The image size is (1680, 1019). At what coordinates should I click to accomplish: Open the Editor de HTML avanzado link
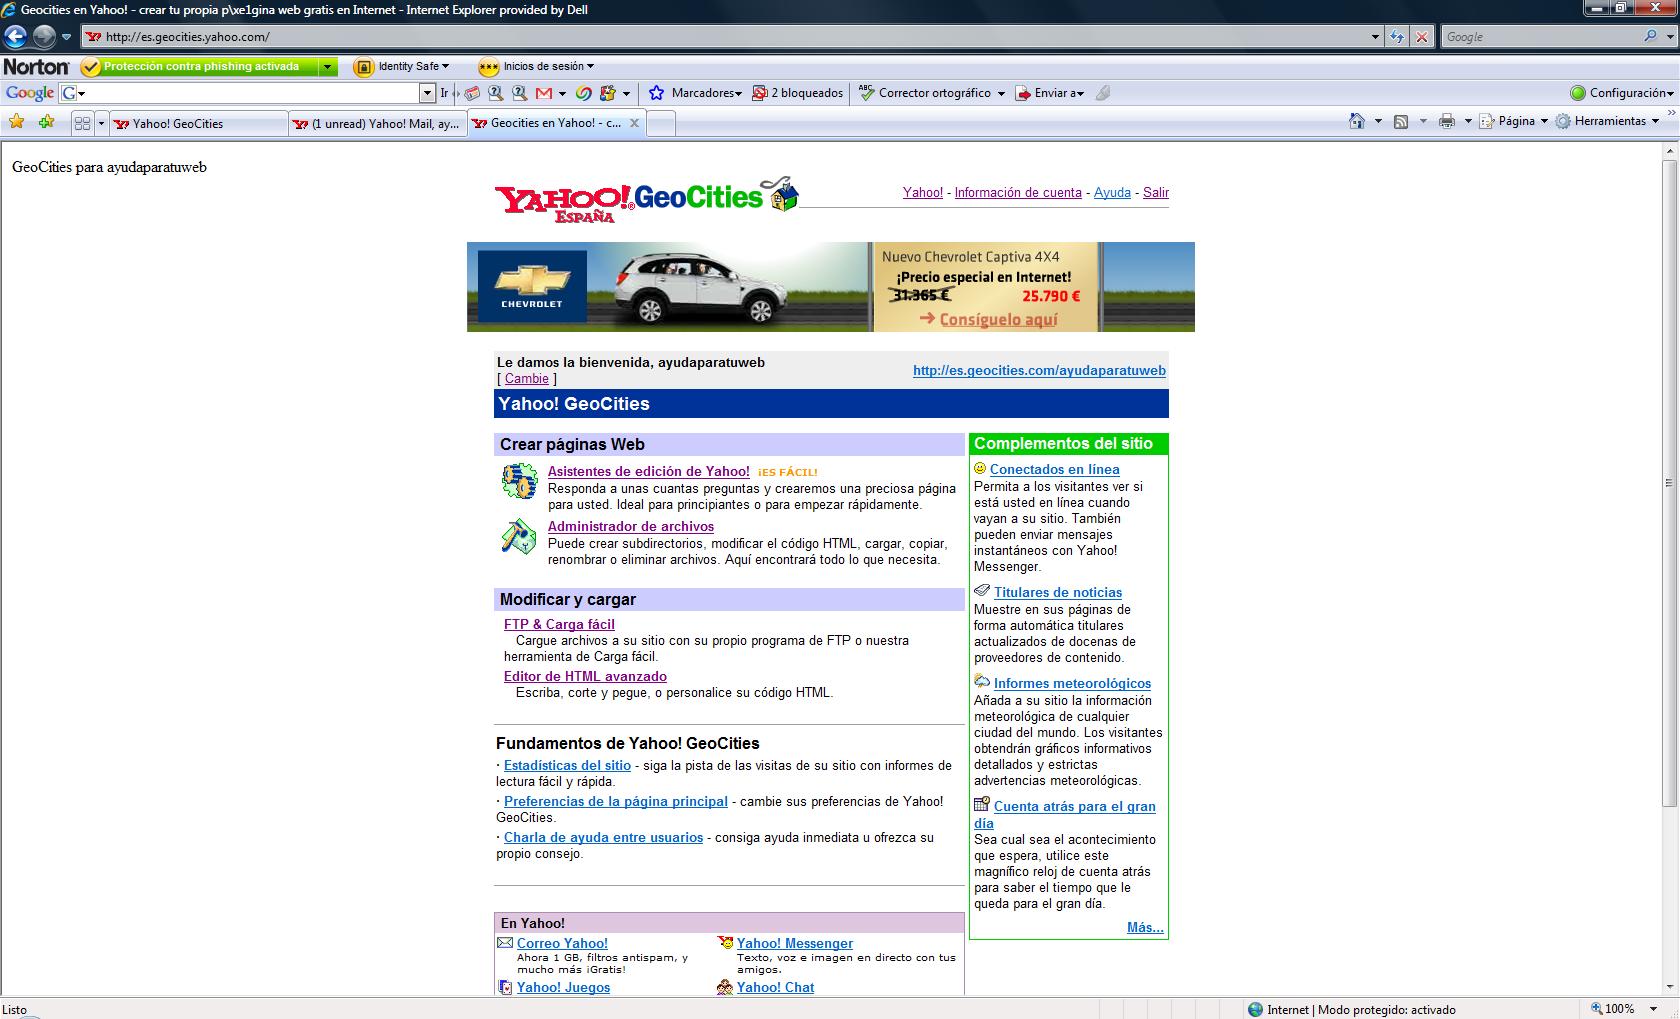(x=585, y=677)
